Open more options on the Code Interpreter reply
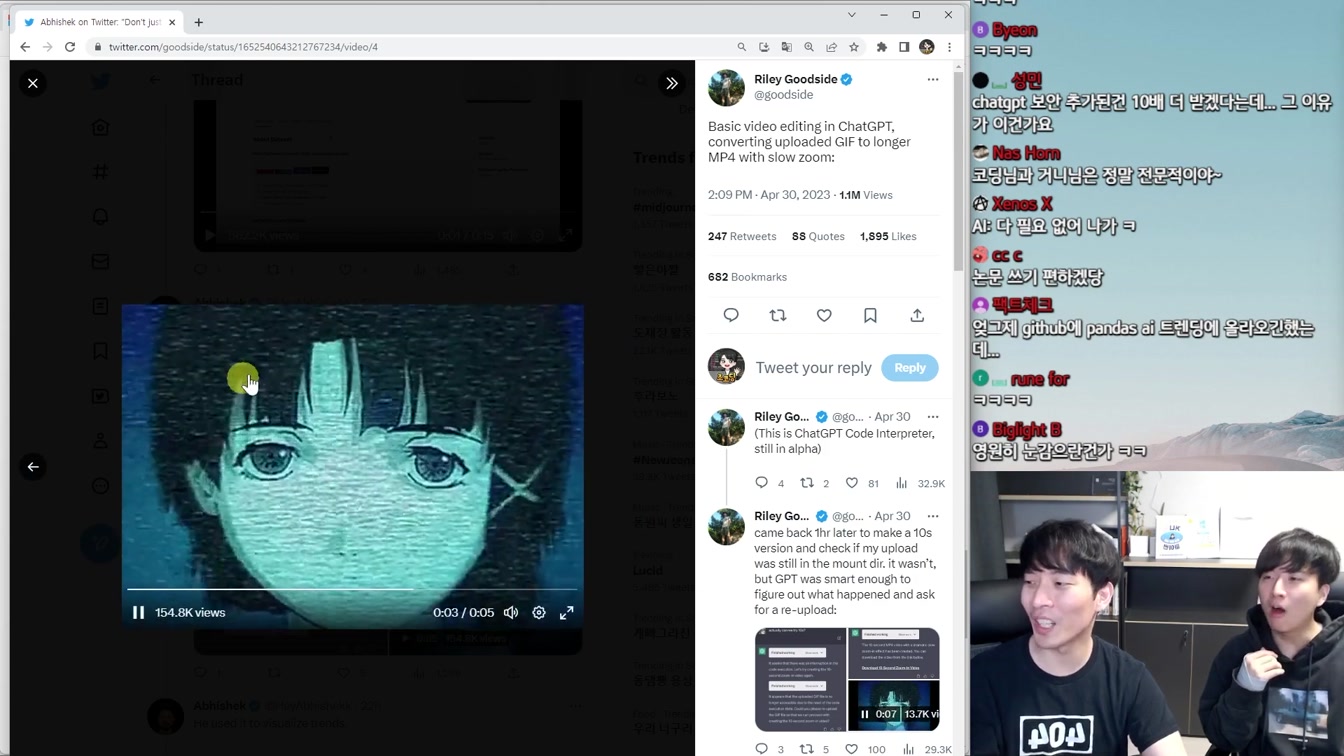This screenshot has width=1344, height=756. click(x=933, y=417)
